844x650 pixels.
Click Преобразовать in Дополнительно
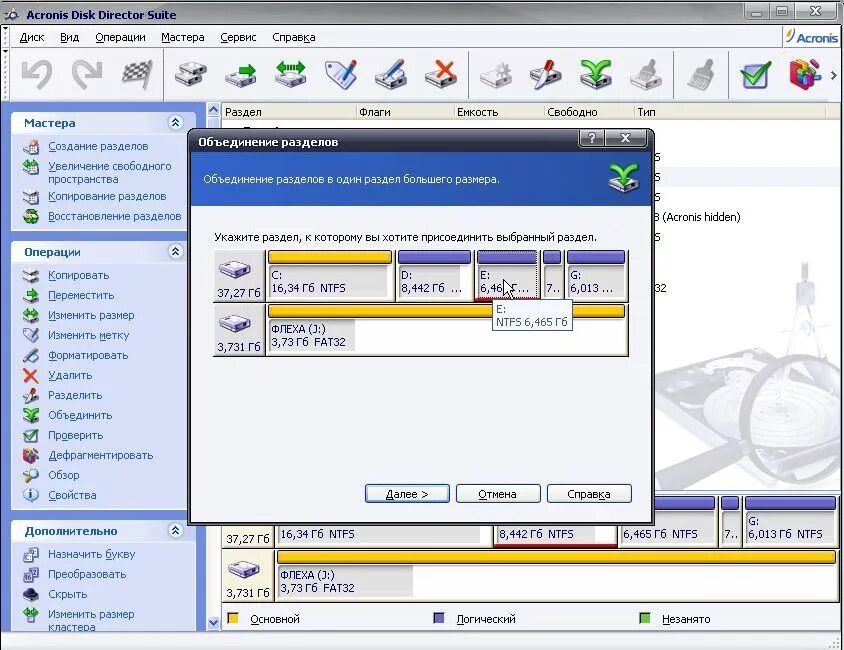tap(87, 574)
